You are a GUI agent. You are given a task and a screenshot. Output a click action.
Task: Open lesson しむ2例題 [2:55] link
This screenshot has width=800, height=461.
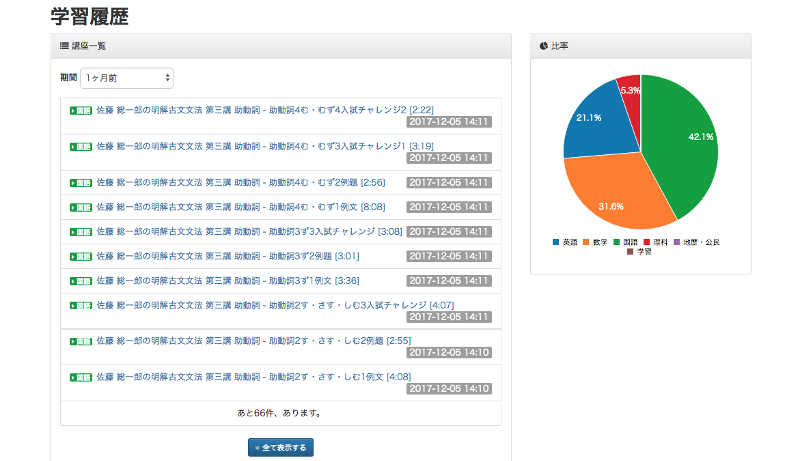pos(254,340)
